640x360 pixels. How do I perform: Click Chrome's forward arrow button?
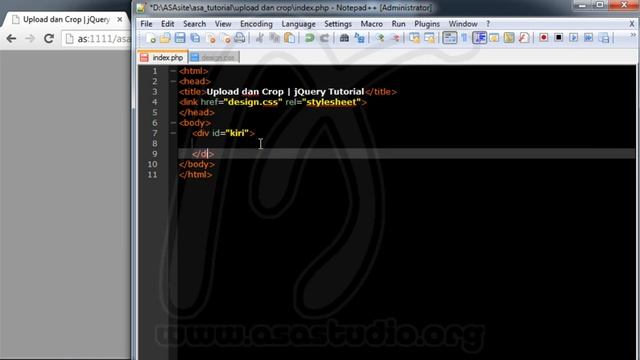pos(30,38)
